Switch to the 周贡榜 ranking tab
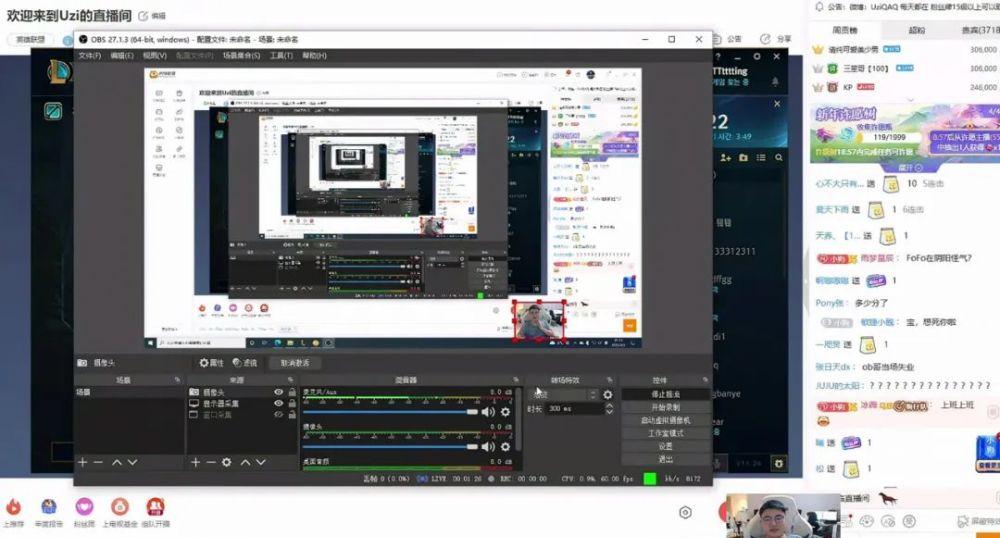The image size is (1000, 538). [x=845, y=30]
